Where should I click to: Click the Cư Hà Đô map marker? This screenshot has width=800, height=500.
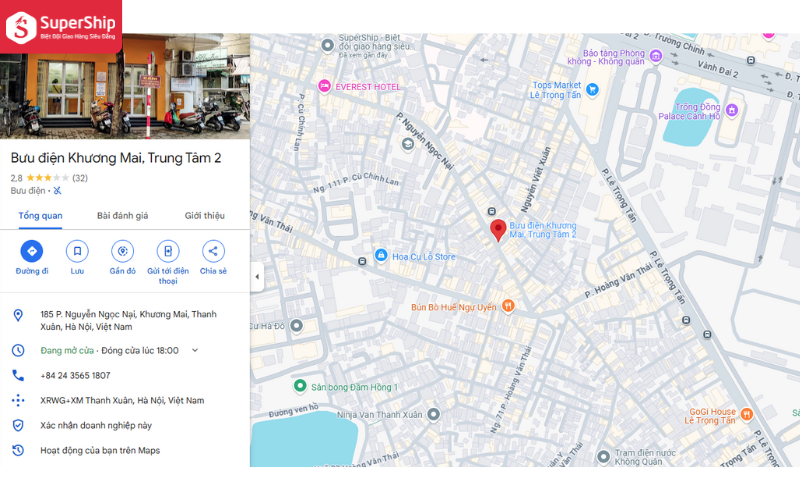(x=296, y=326)
